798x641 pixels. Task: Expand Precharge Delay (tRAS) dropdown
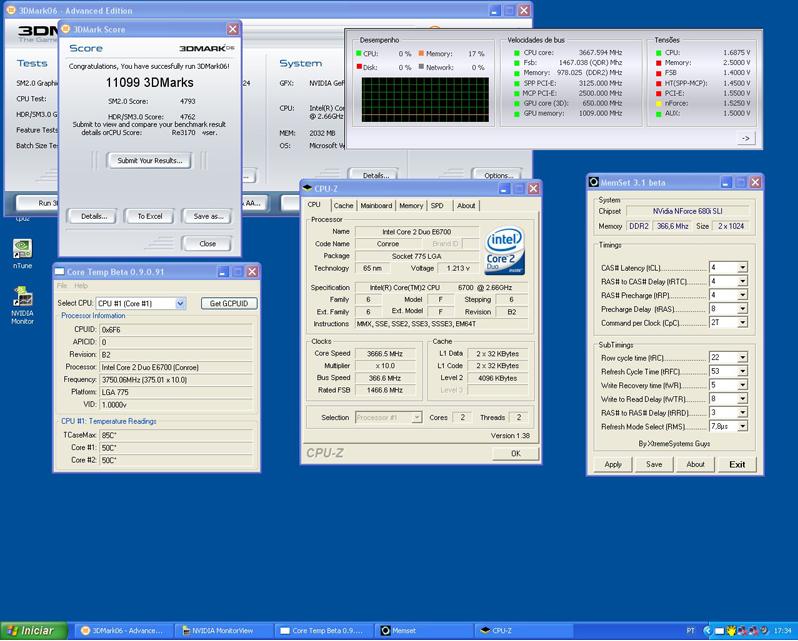(x=743, y=309)
